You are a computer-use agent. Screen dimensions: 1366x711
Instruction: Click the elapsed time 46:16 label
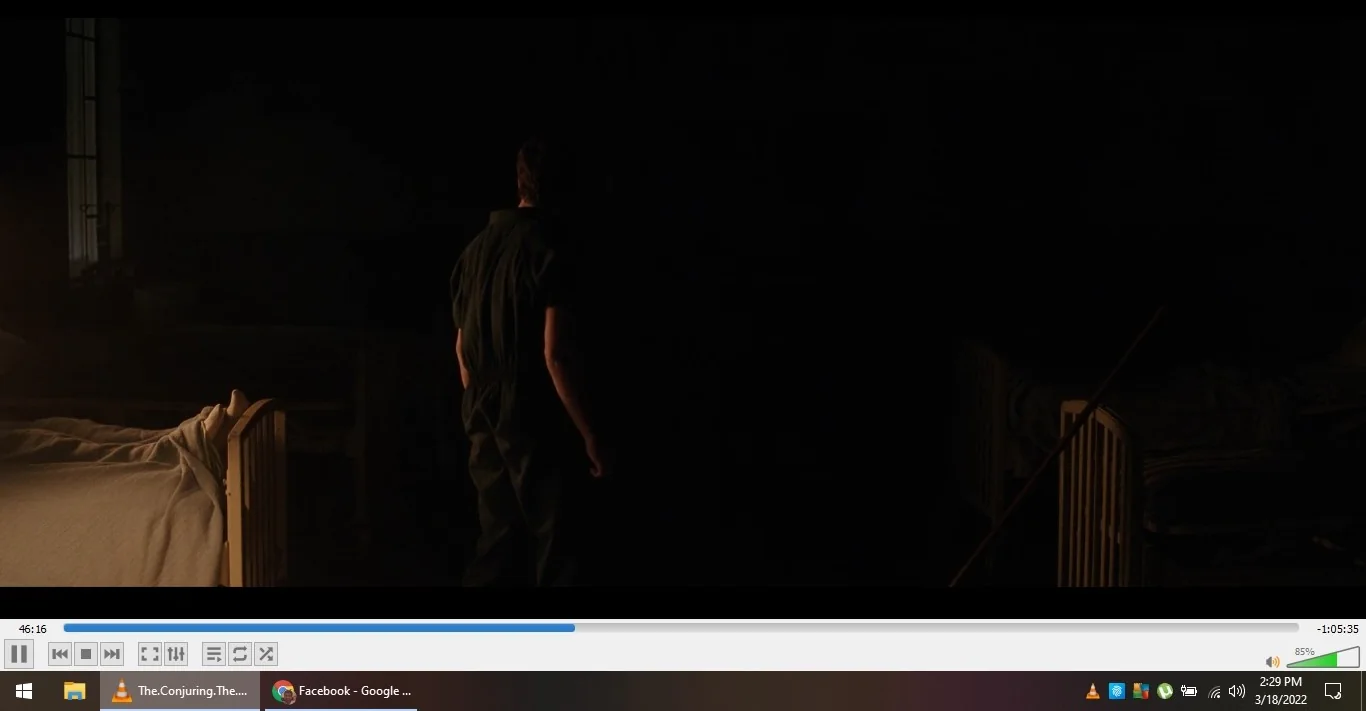click(33, 629)
